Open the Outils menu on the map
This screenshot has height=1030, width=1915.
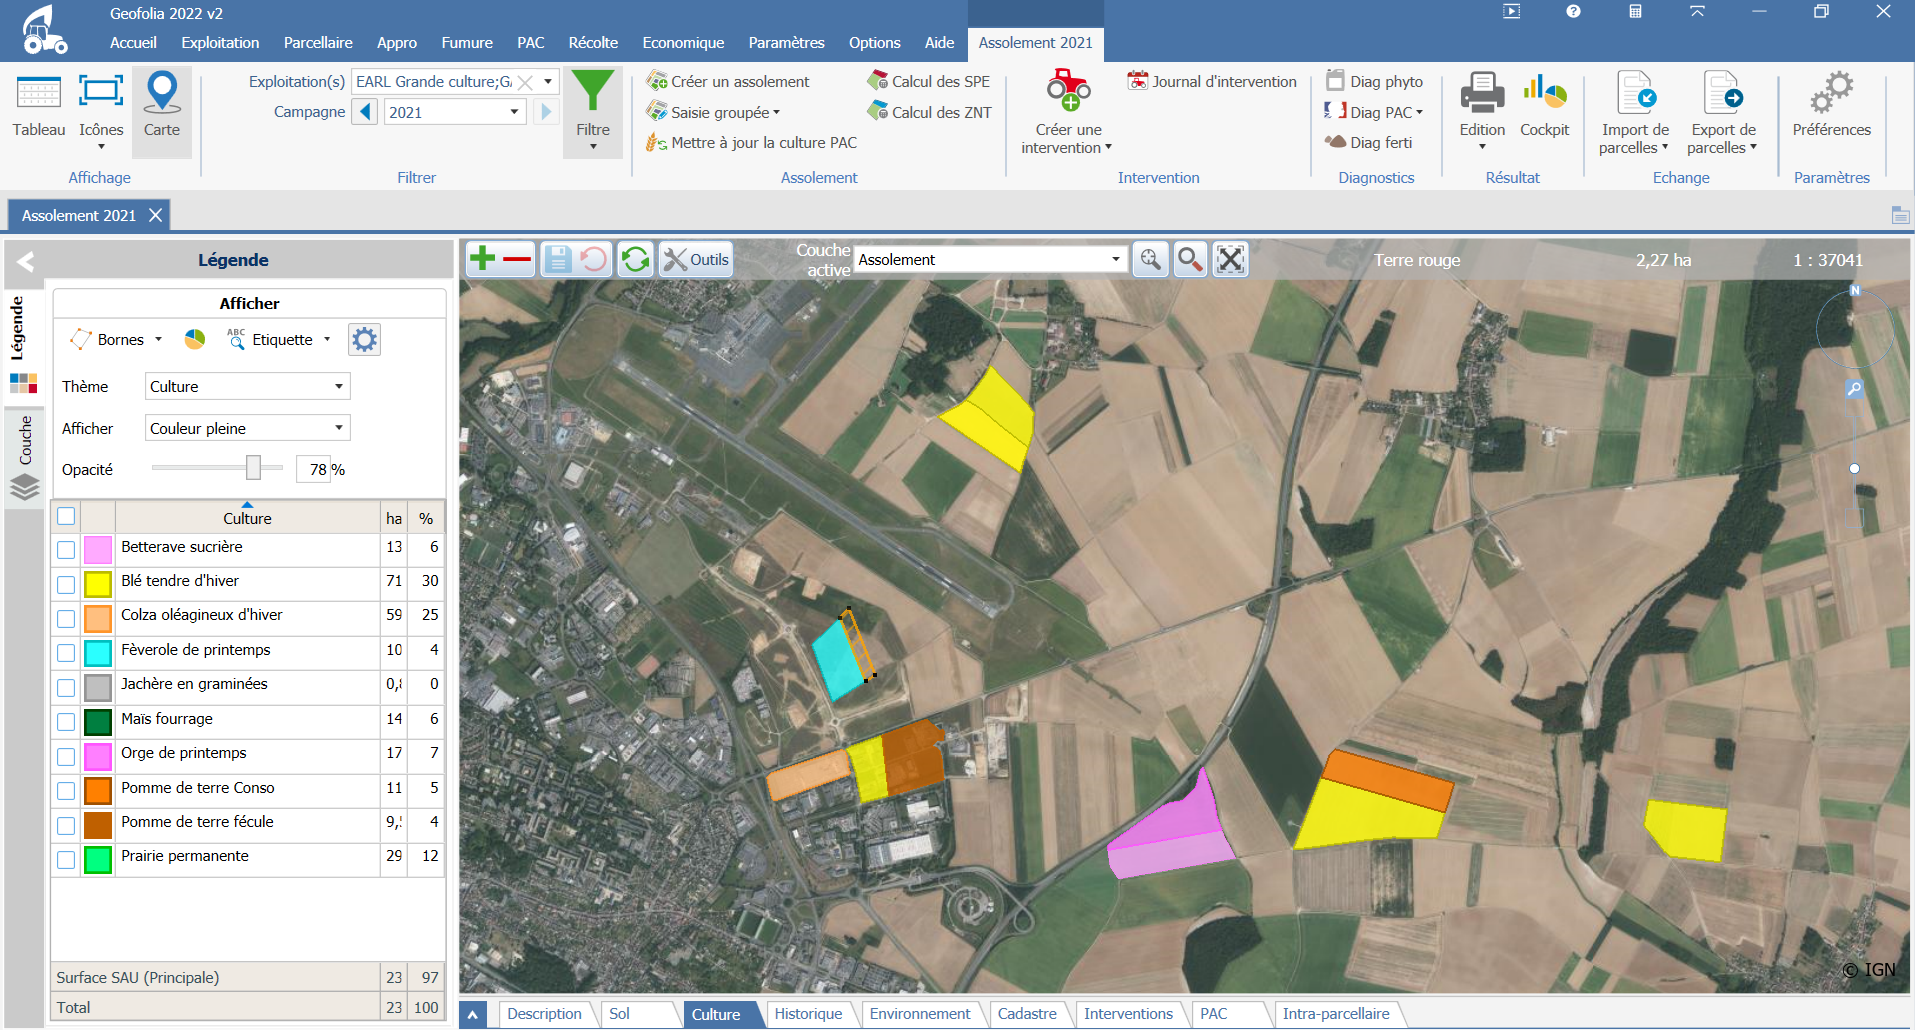tap(695, 259)
